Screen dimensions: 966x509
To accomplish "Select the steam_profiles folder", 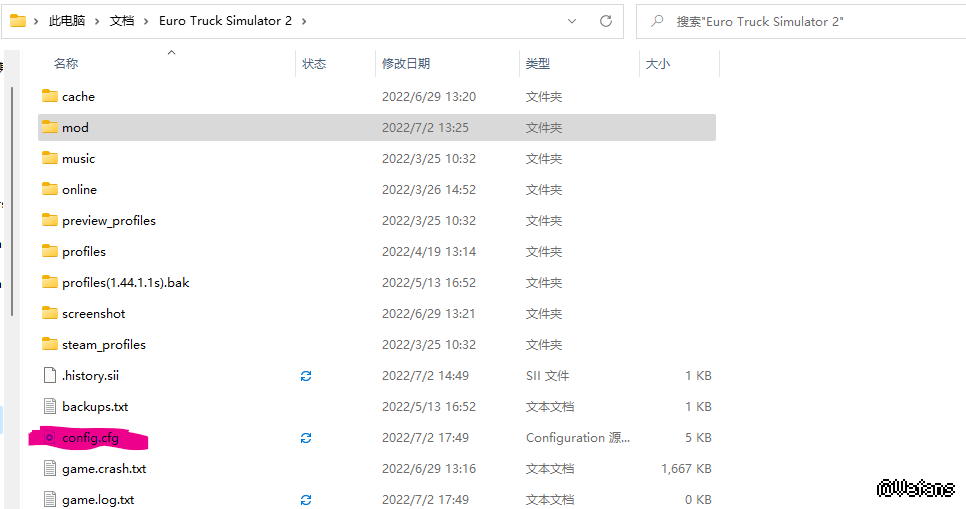I will point(103,345).
